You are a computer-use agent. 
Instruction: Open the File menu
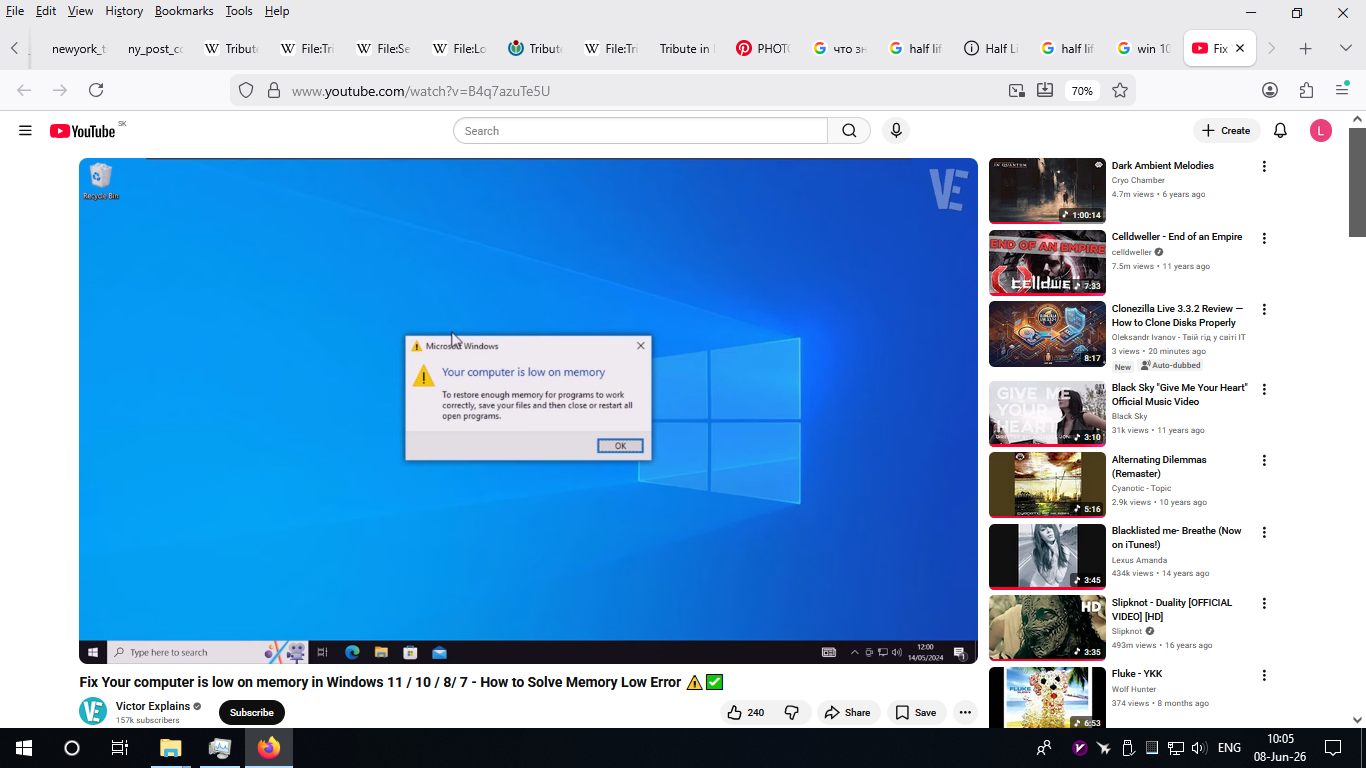[15, 11]
